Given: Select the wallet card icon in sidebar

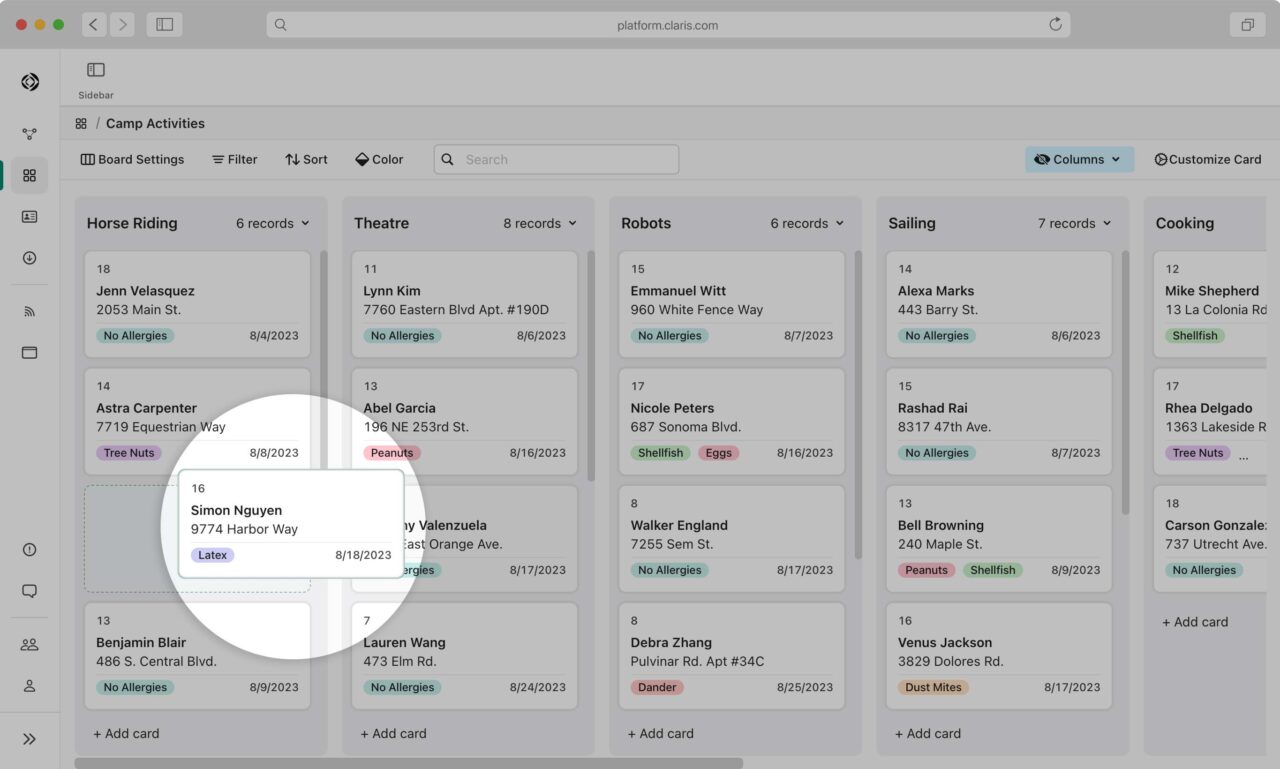Looking at the screenshot, I should [29, 352].
